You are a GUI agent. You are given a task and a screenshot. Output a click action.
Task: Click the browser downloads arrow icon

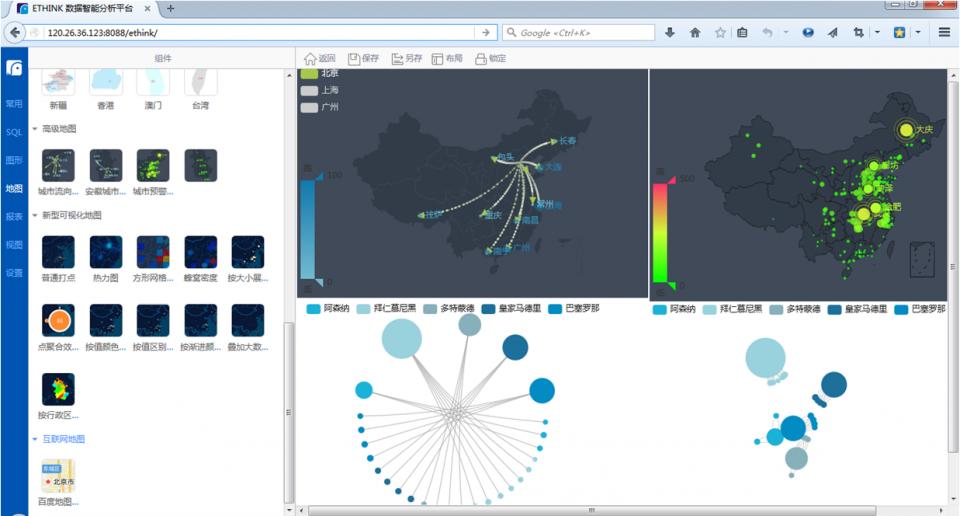[670, 32]
